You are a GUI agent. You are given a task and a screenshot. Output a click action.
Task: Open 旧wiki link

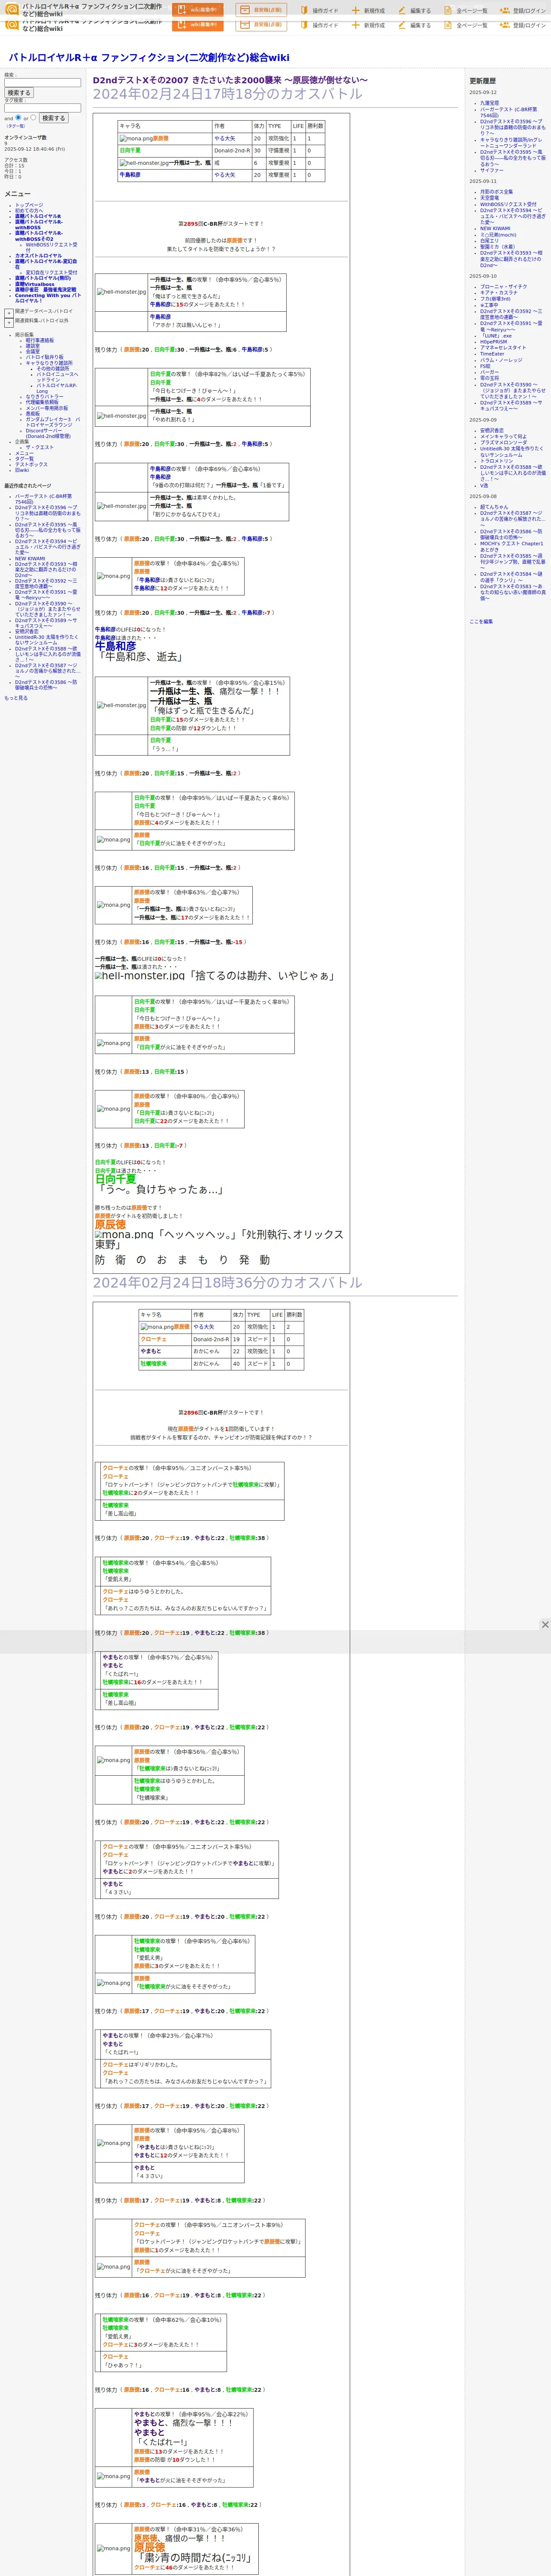22,470
